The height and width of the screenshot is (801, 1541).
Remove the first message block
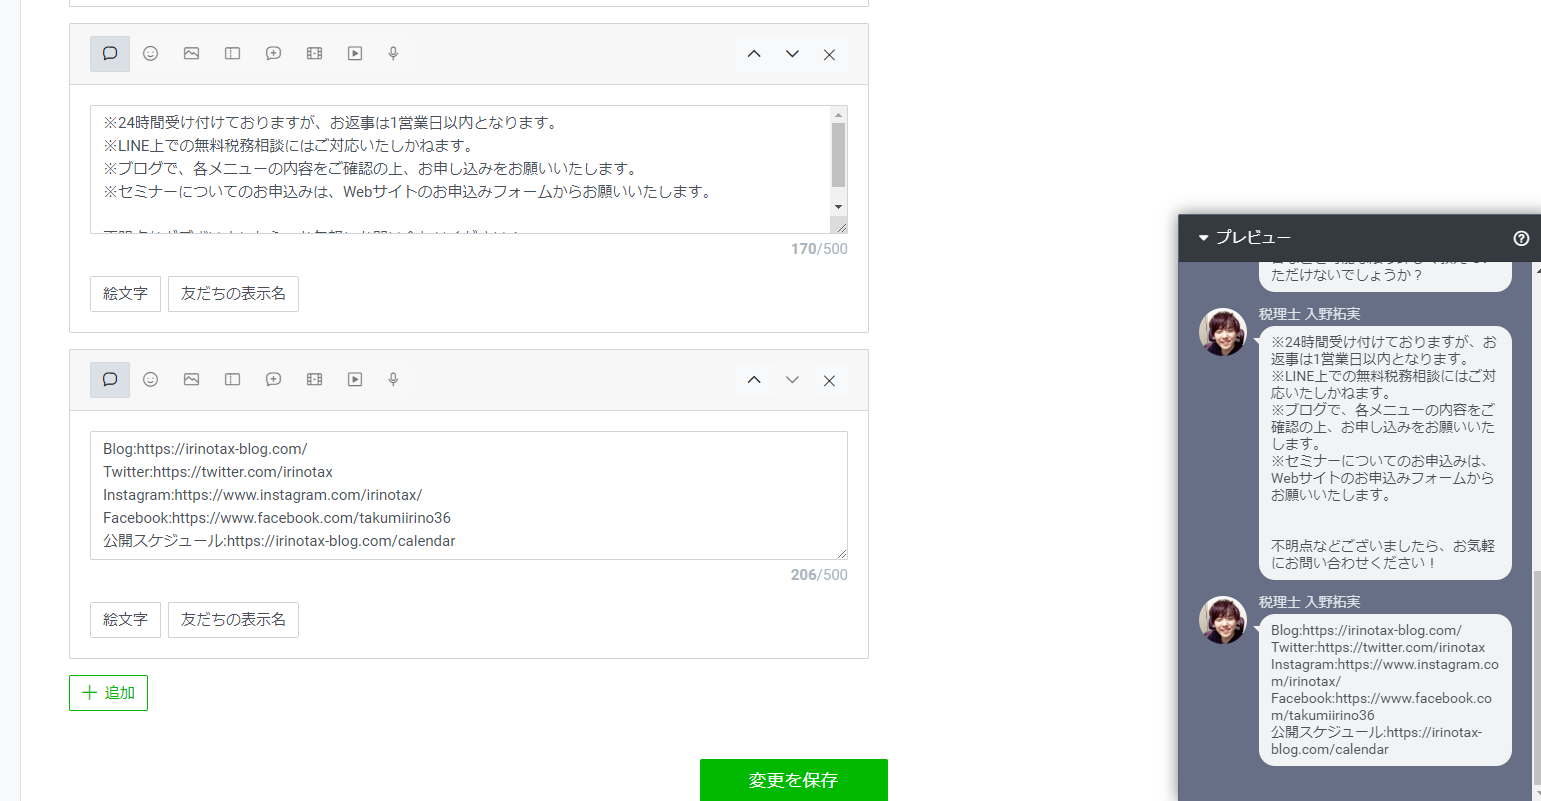tap(829, 55)
